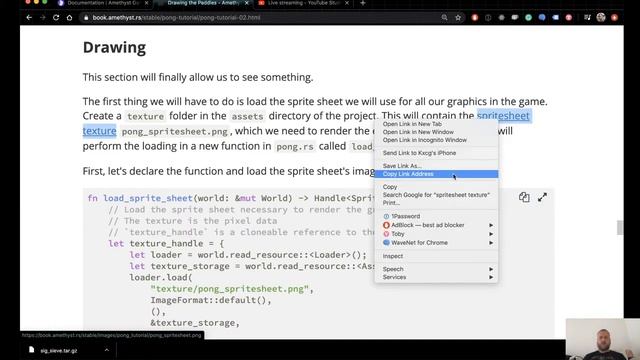Image resolution: width=640 pixels, height=360 pixels.
Task: Select Send Link to iPhone entry
Action: pos(436,153)
